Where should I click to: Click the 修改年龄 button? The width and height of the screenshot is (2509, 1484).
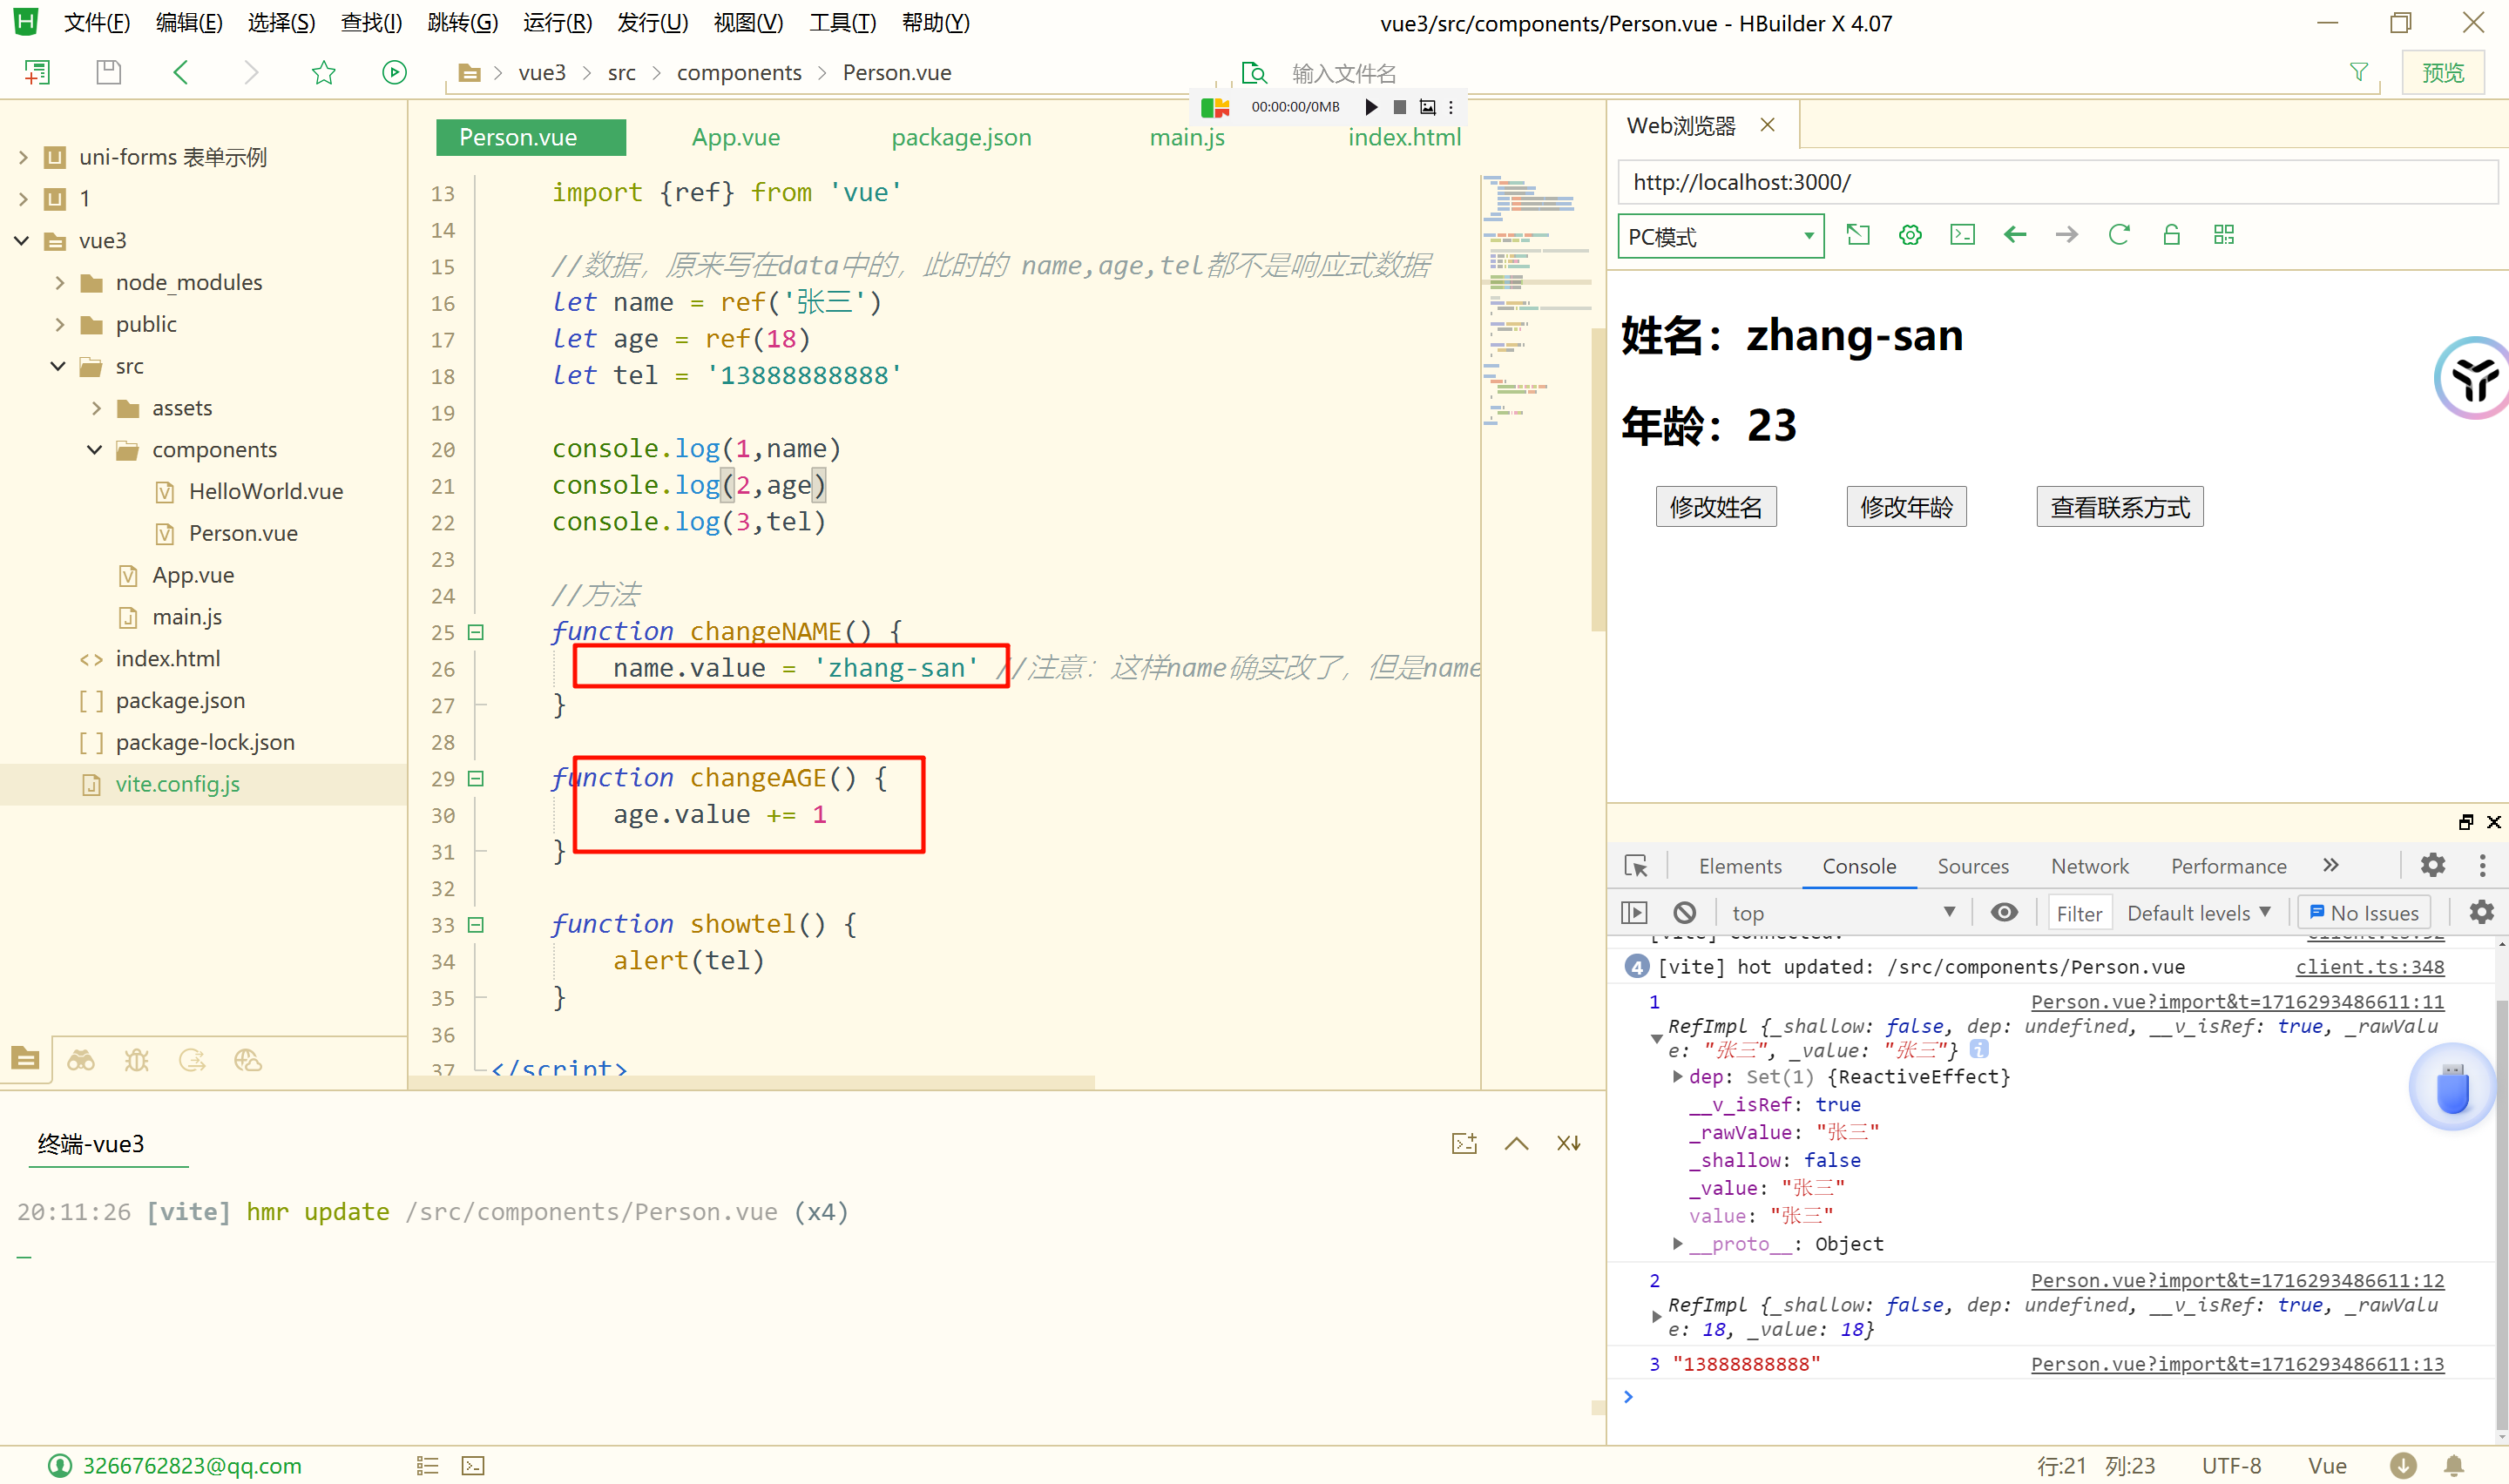[x=1905, y=507]
